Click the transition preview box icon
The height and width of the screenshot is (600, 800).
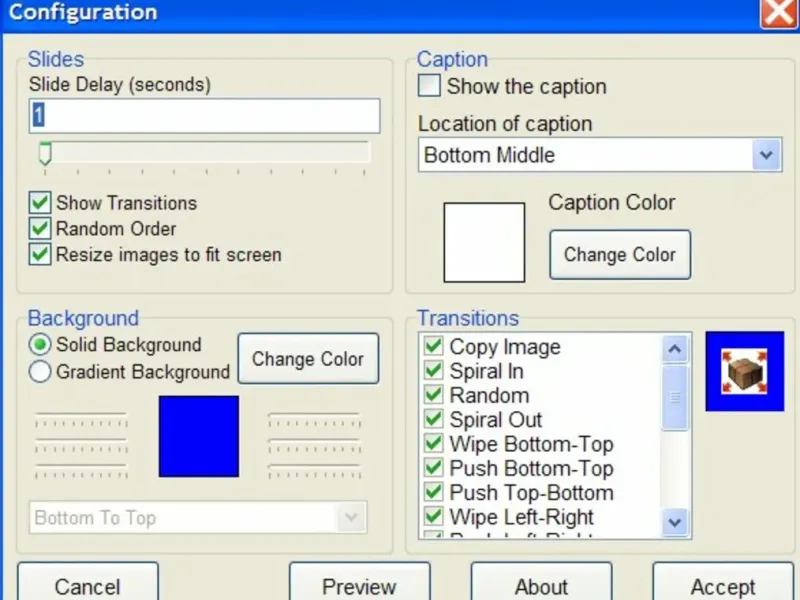pyautogui.click(x=744, y=371)
